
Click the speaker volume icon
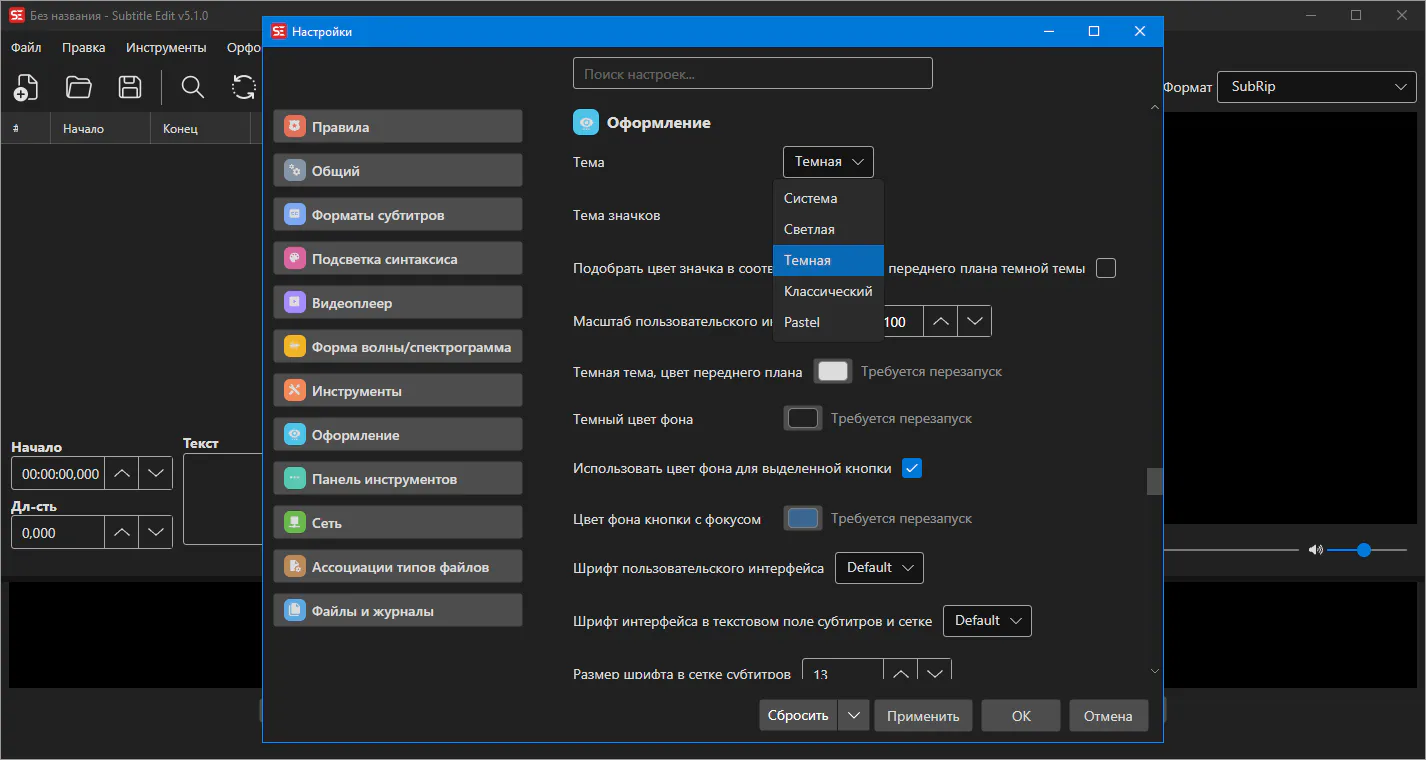point(1315,550)
